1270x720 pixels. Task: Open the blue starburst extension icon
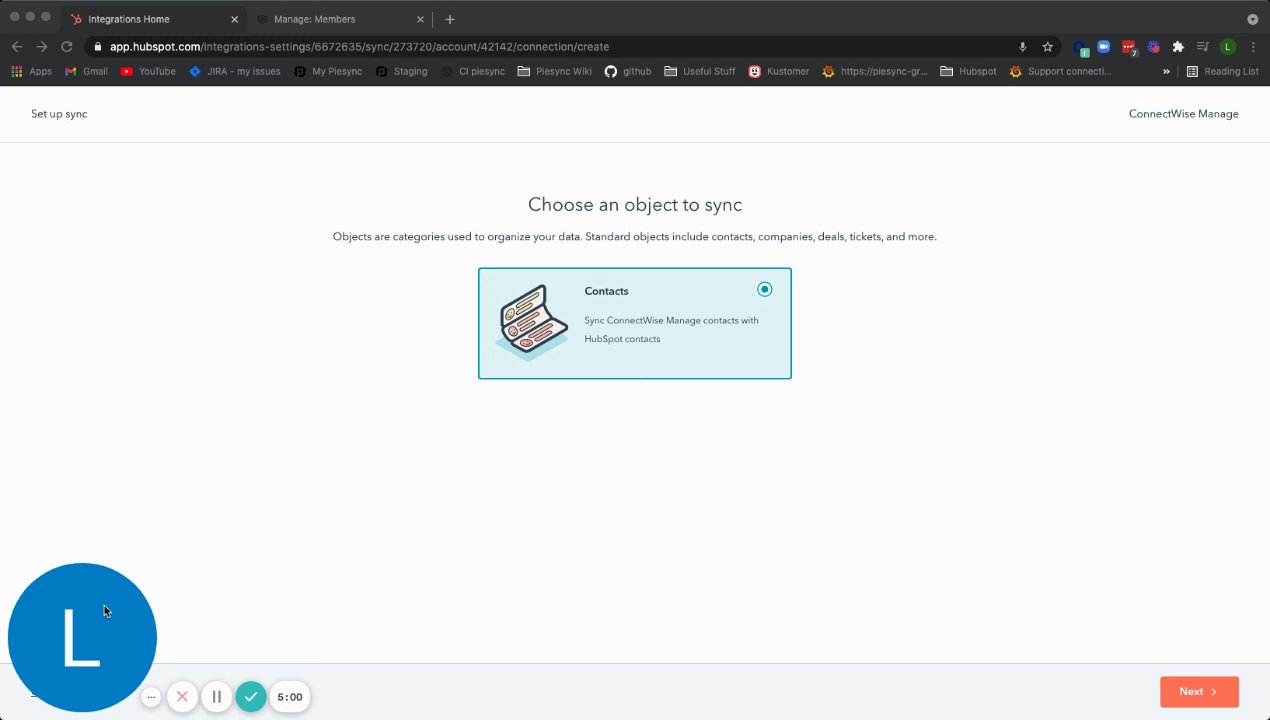click(x=1153, y=46)
